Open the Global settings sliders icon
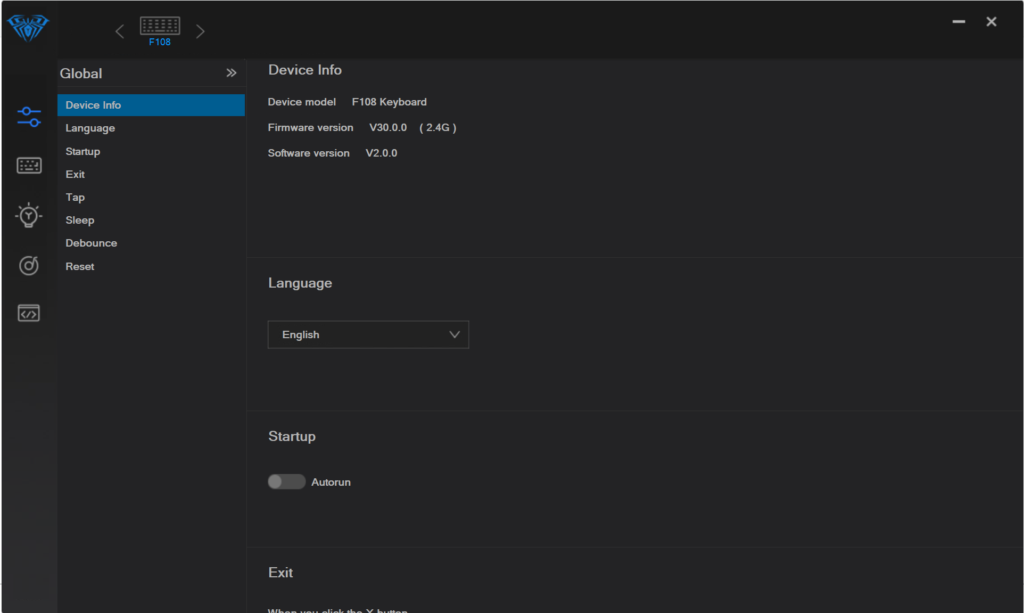Screen dimensions: 1024x613 [29, 117]
